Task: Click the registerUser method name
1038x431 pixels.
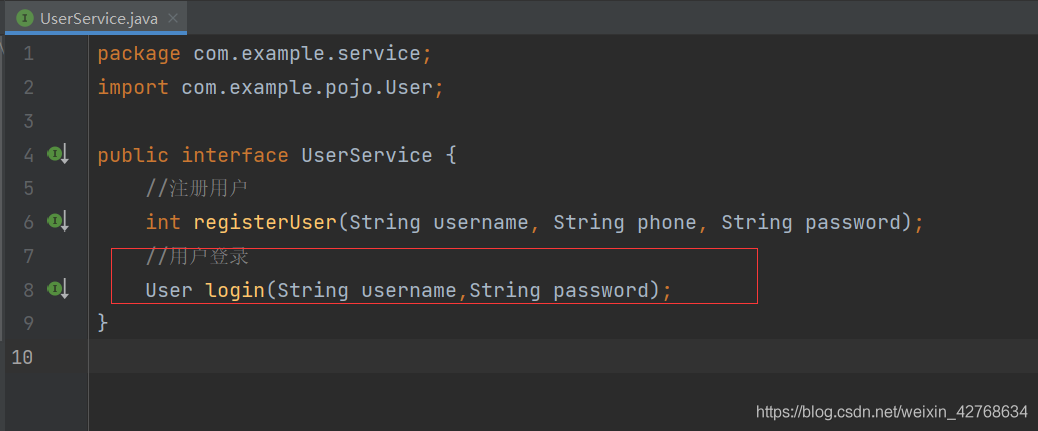Action: tap(265, 222)
